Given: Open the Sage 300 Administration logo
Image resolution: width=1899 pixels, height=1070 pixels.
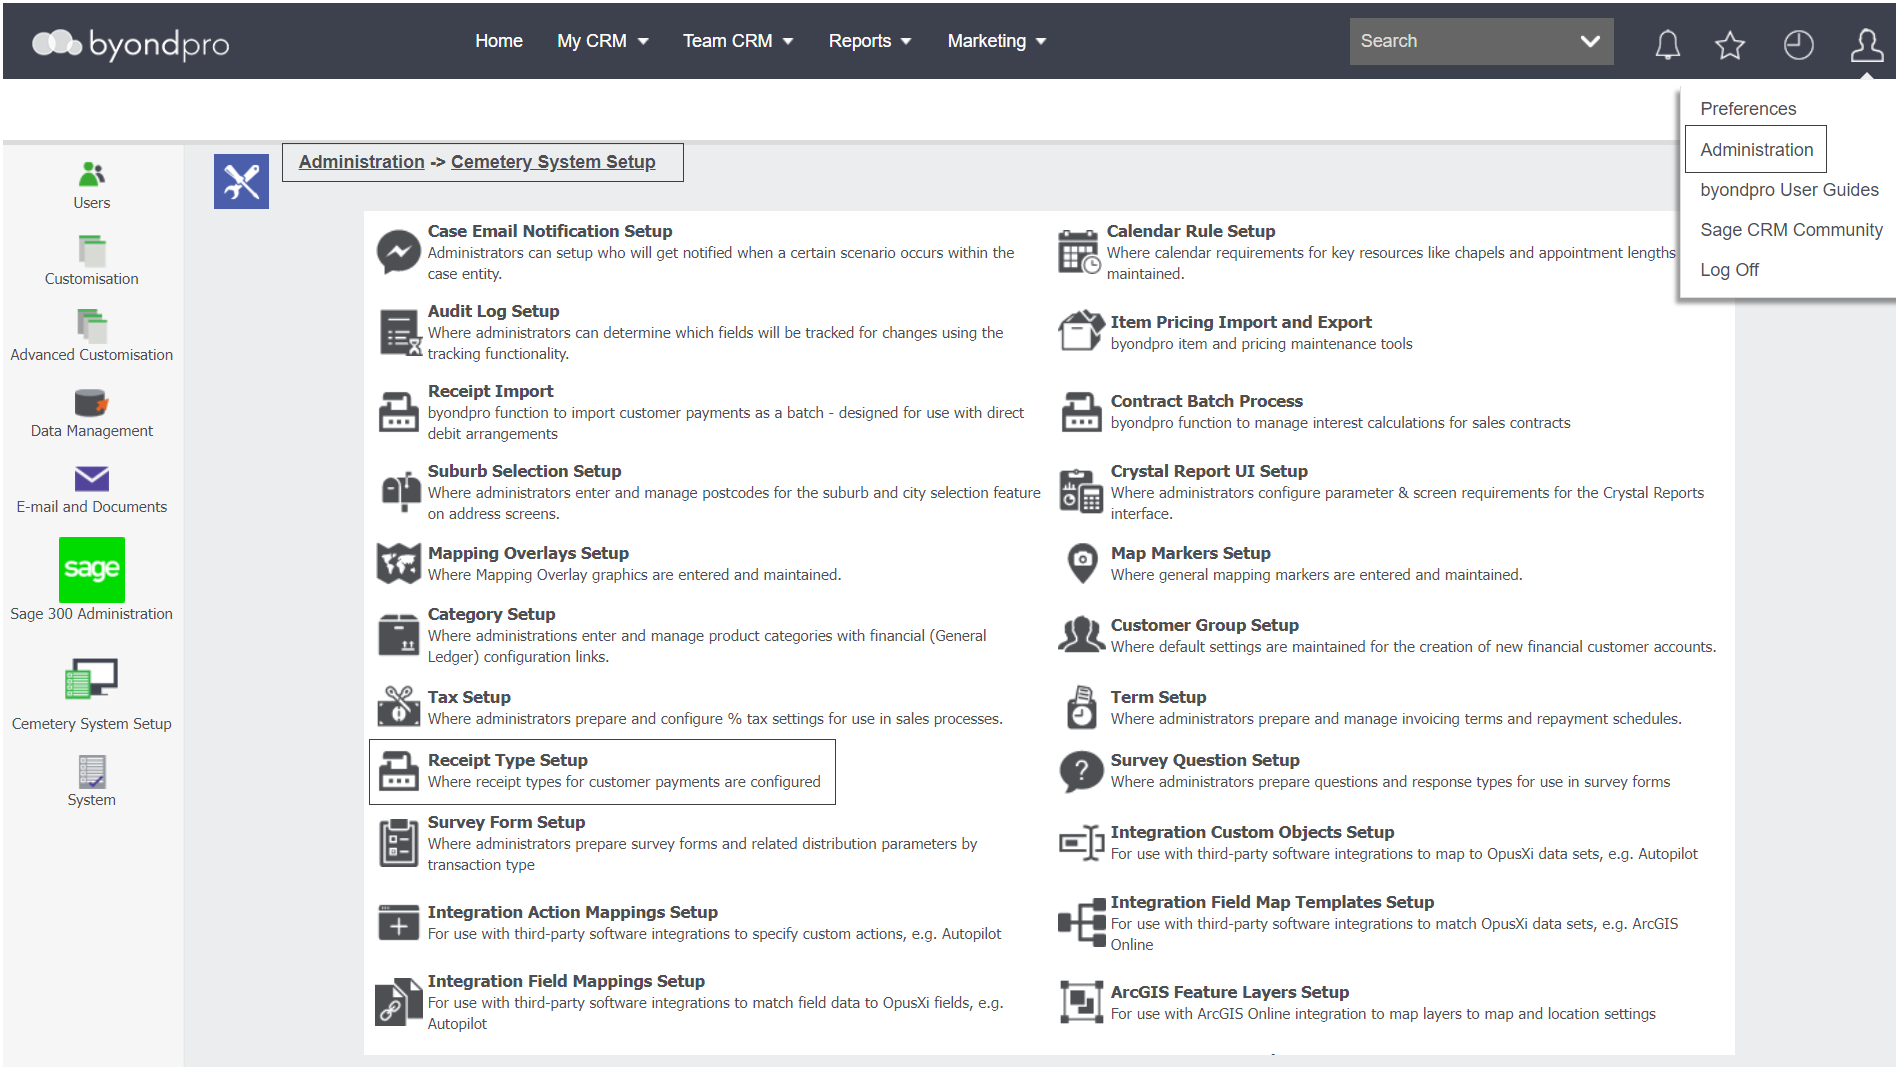Looking at the screenshot, I should click(91, 570).
